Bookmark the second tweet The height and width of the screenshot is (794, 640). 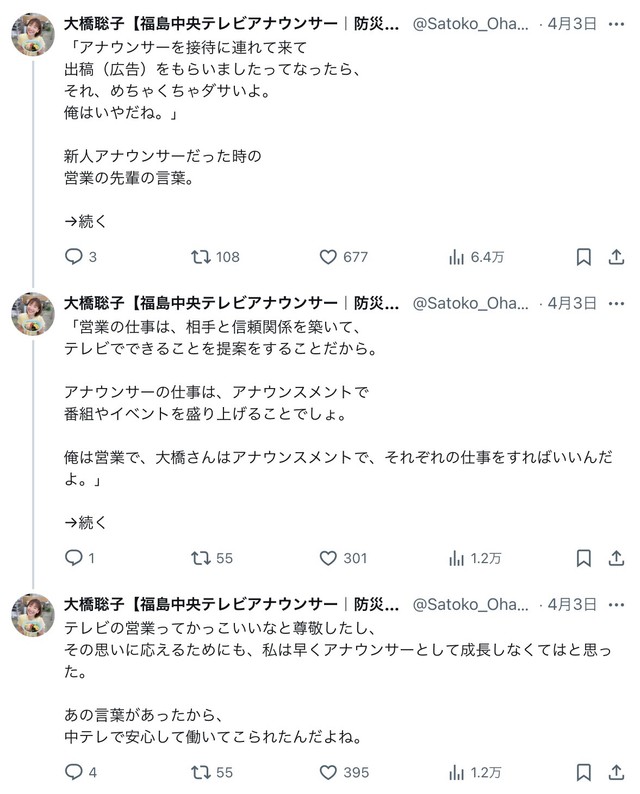coord(584,558)
